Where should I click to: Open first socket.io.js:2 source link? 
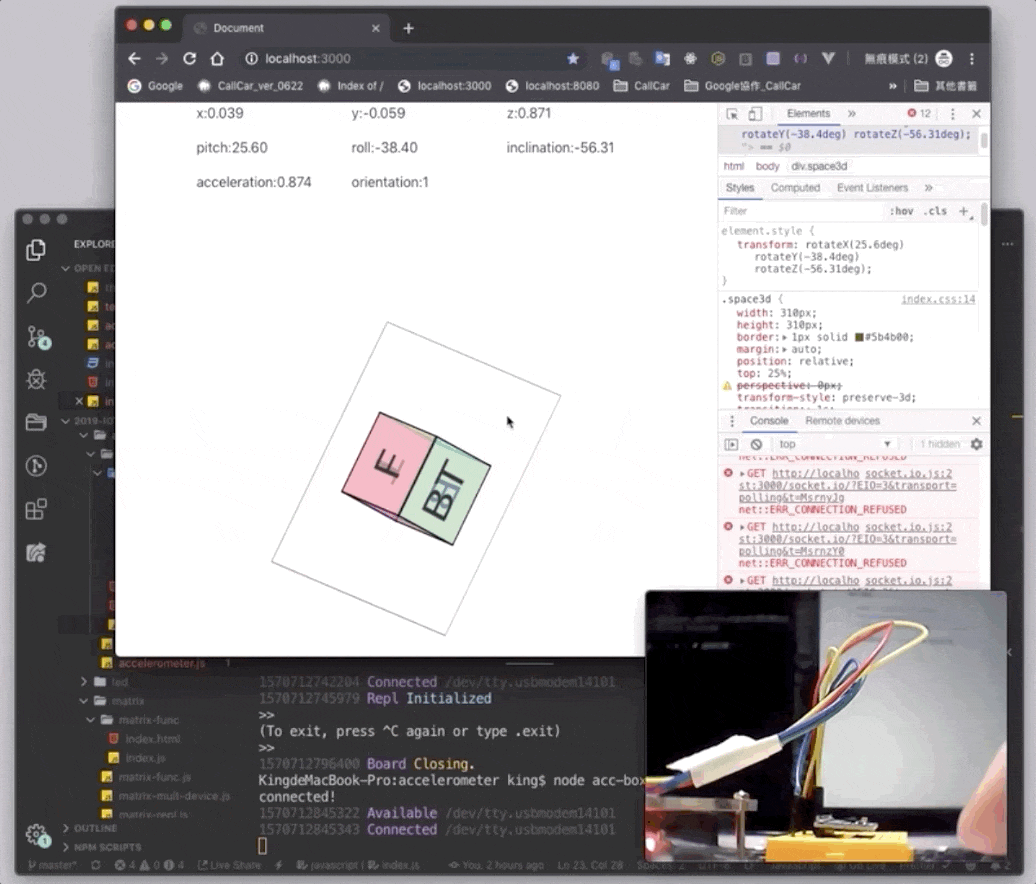(908, 474)
